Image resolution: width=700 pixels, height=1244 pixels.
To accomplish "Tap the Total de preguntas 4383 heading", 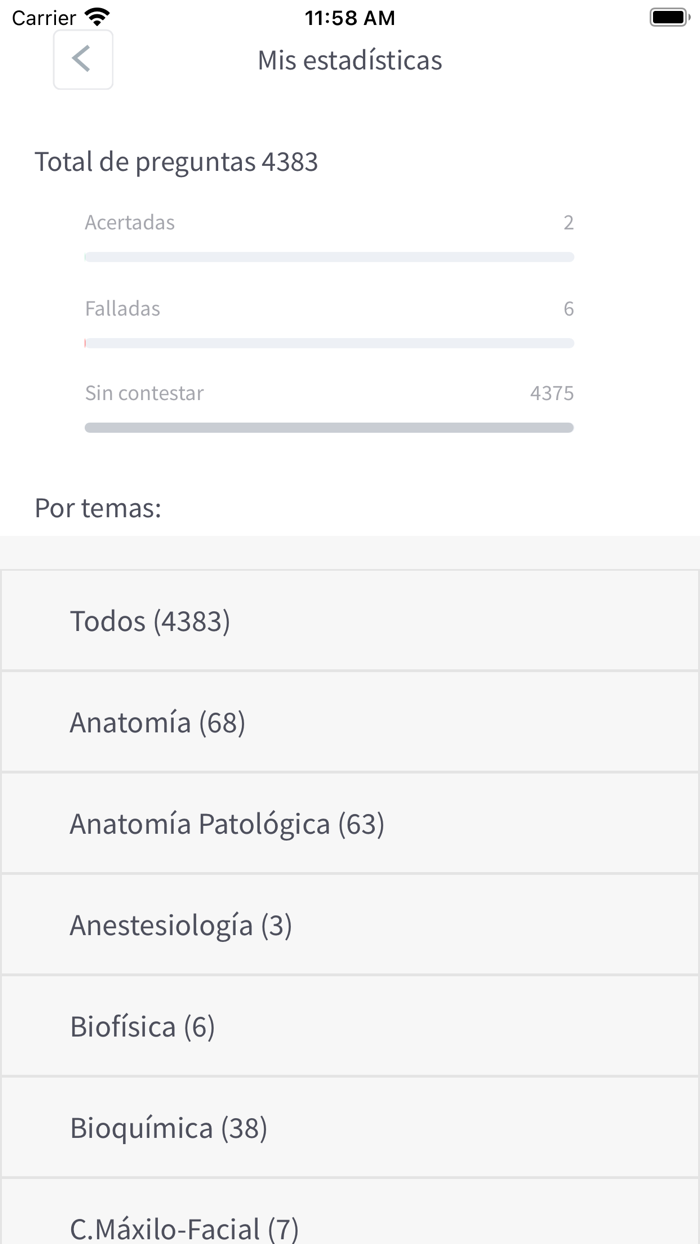I will 176,161.
